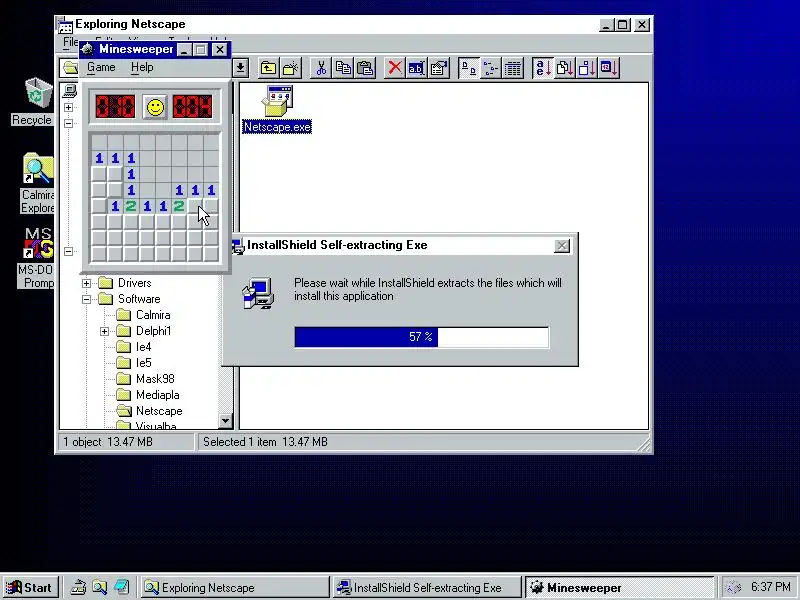Click the Calmira folder icon in the tree
Viewport: 800px width, 600px height.
(123, 315)
